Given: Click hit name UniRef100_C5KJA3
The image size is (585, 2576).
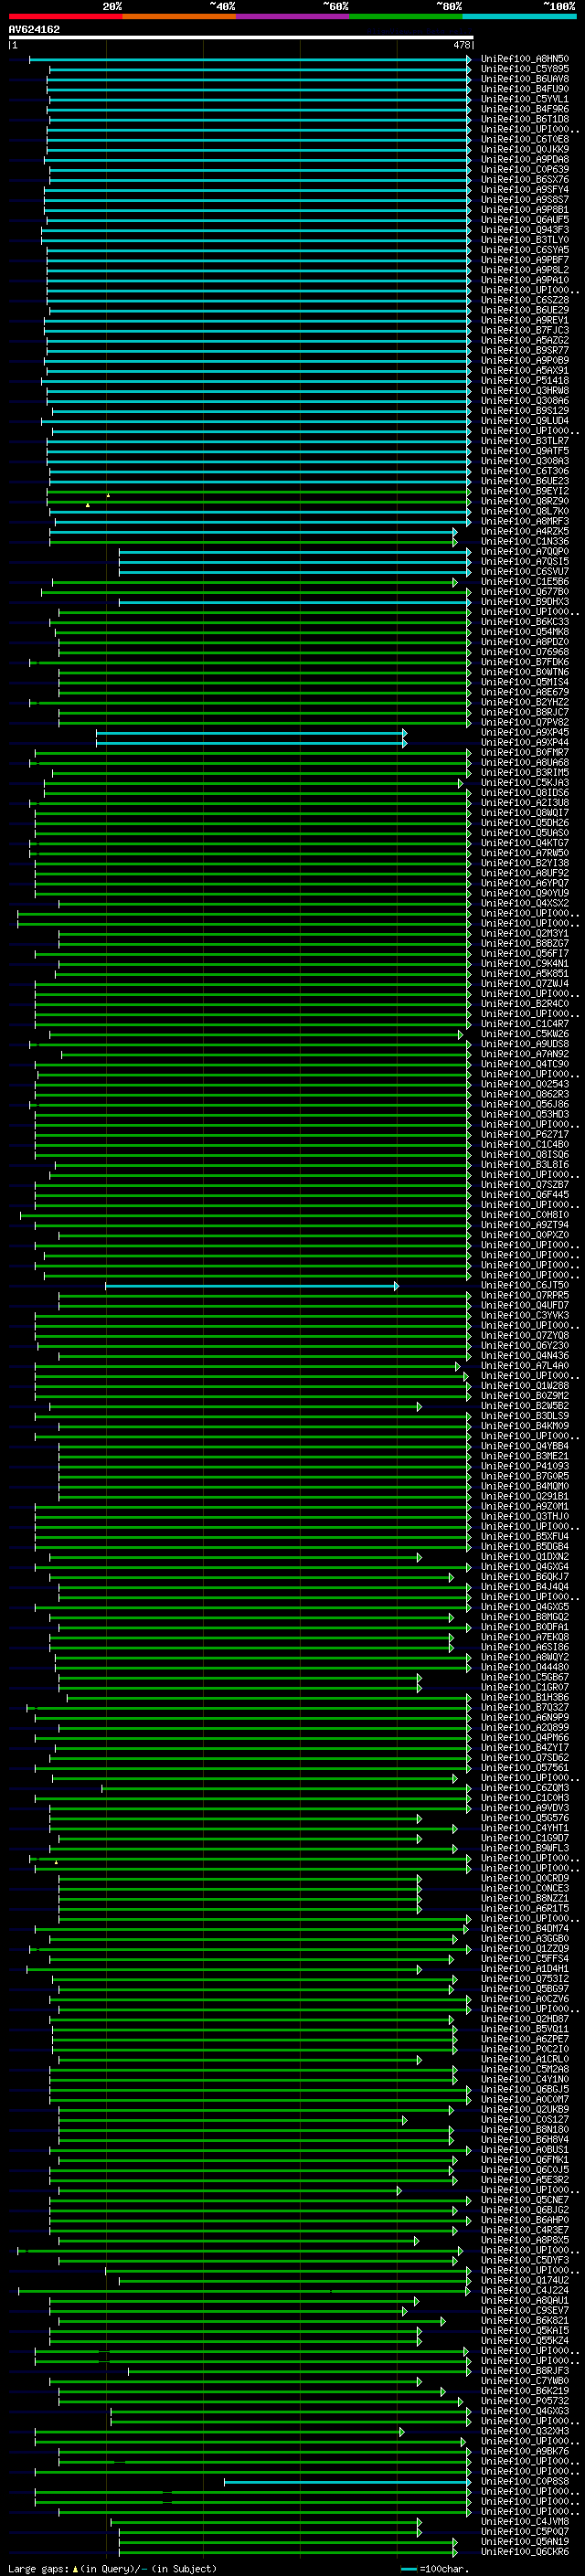Looking at the screenshot, I should (525, 783).
